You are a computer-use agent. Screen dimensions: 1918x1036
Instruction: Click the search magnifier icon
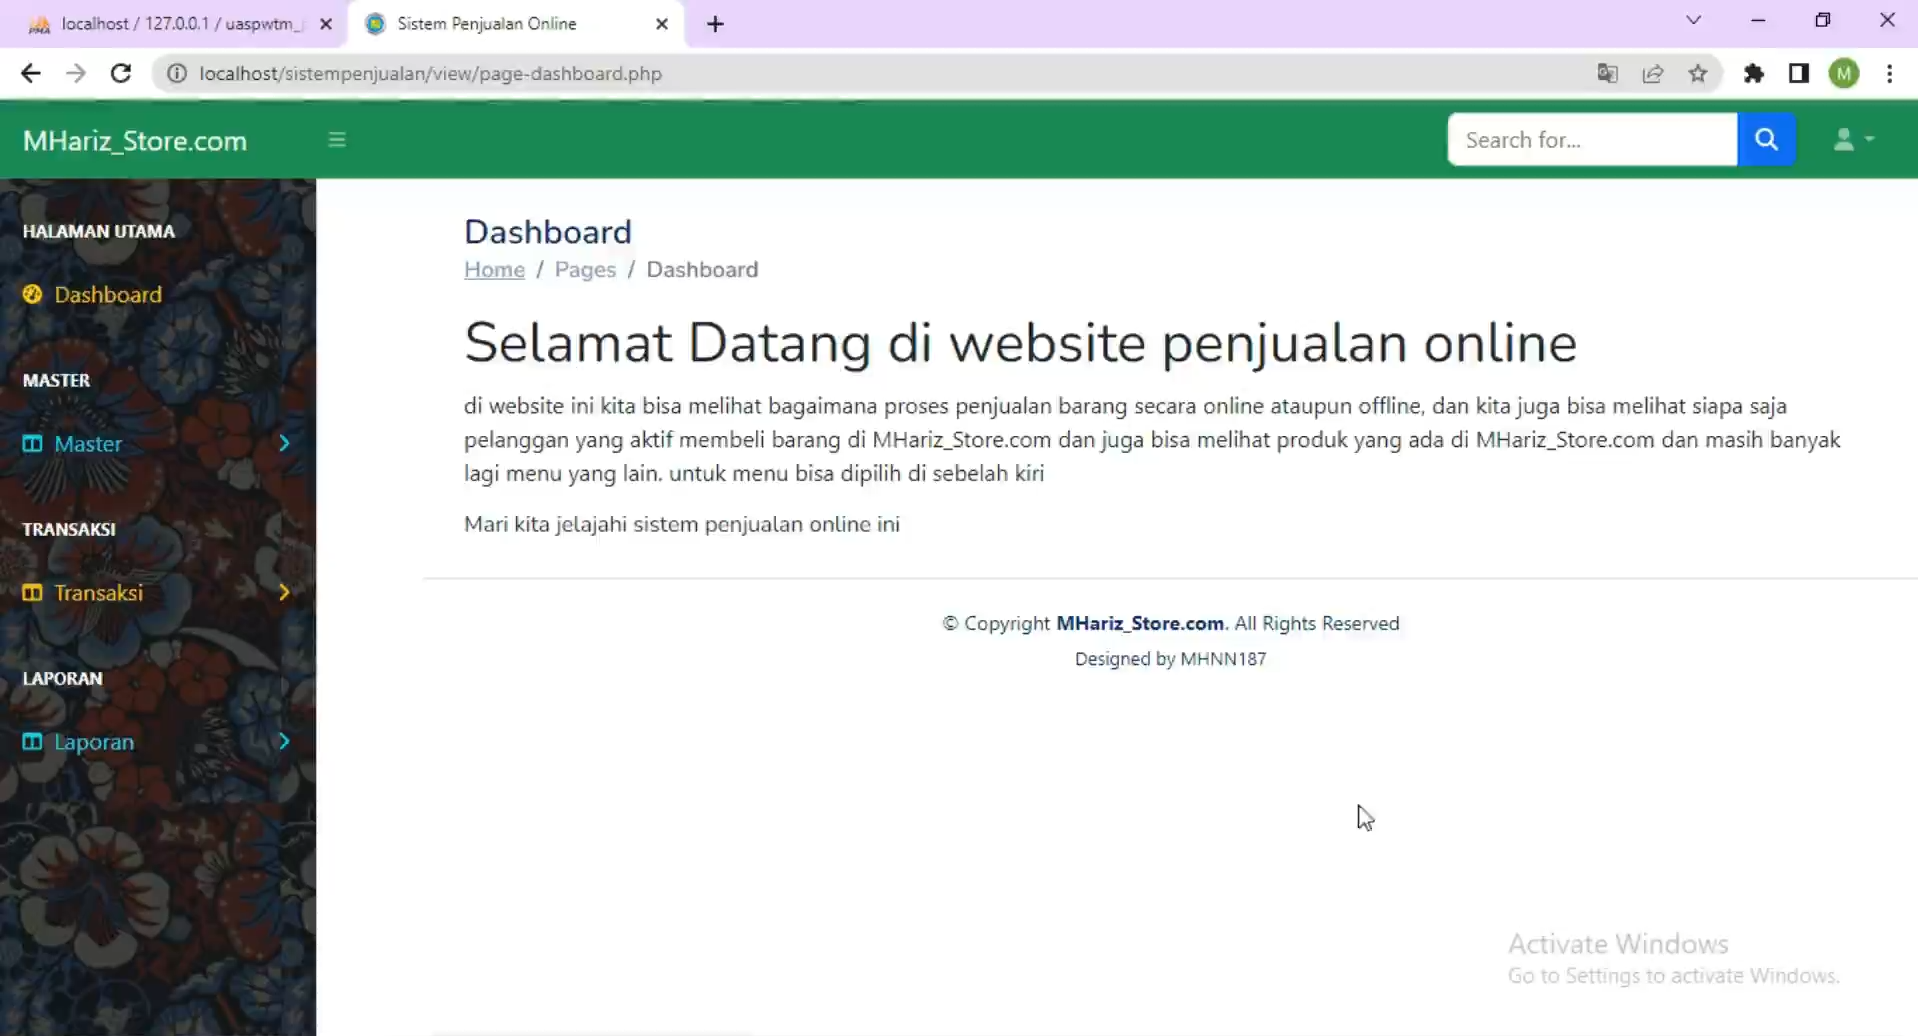[x=1766, y=139]
